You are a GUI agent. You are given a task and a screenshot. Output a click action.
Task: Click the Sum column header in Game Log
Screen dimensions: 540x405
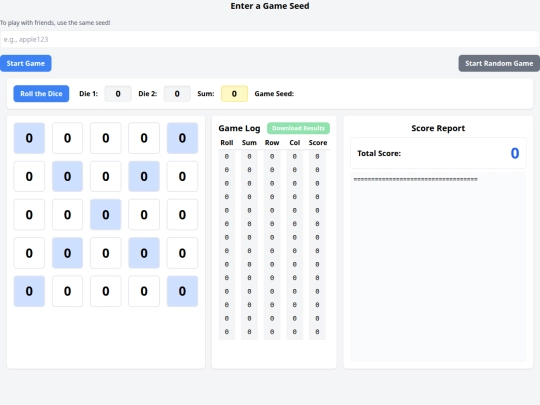click(x=249, y=143)
